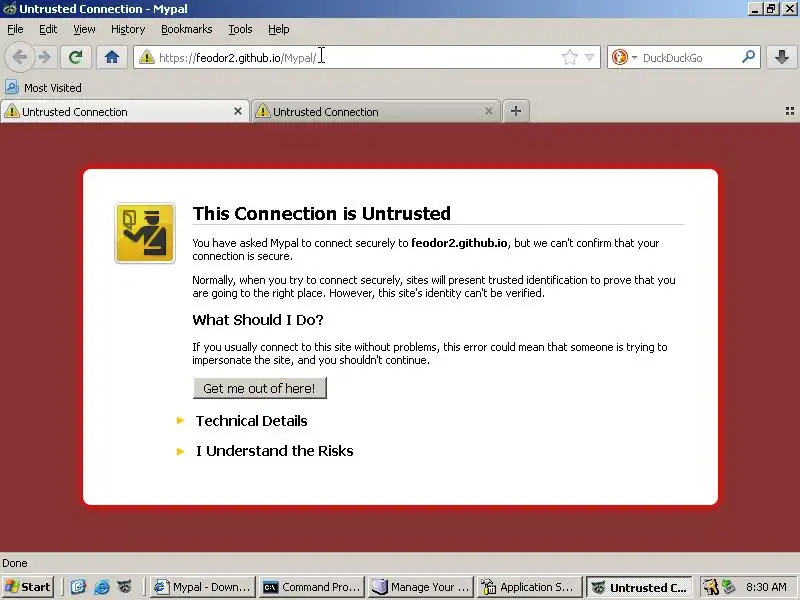Switch to Command Prompt taskbar window

tap(312, 587)
